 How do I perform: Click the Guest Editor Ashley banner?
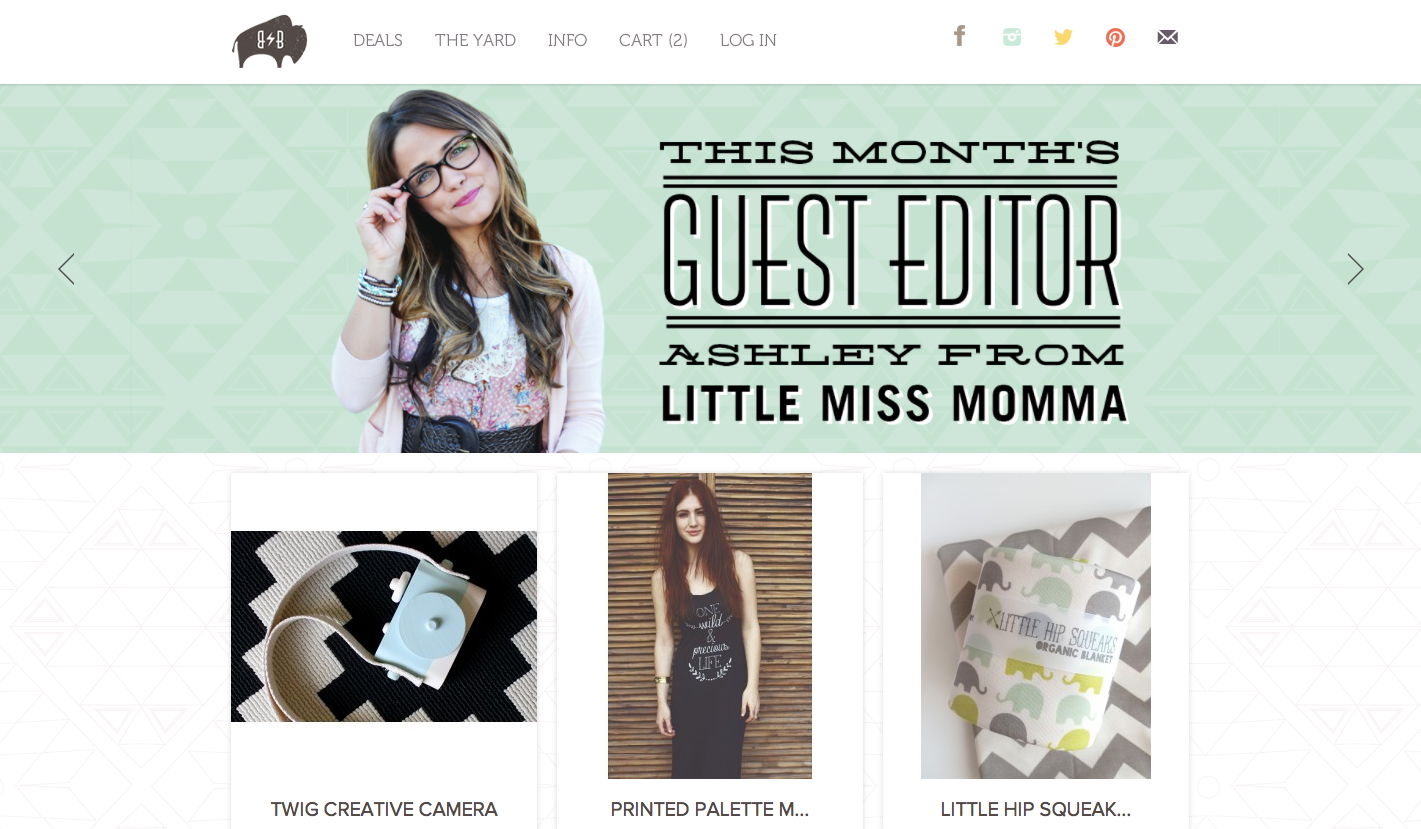click(x=710, y=269)
